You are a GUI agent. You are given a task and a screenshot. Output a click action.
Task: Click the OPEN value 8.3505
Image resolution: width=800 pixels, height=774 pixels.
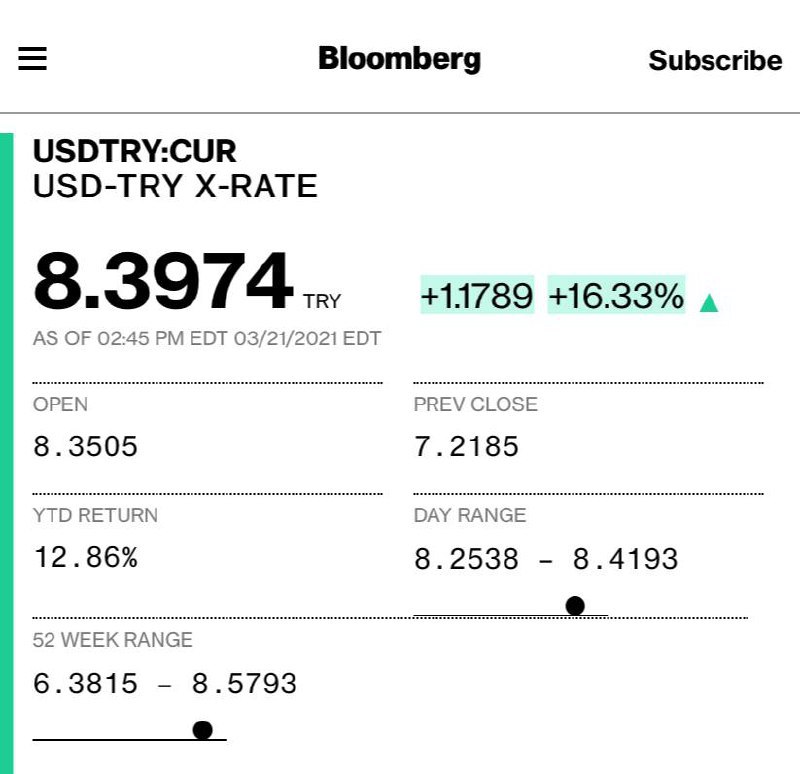tap(85, 446)
